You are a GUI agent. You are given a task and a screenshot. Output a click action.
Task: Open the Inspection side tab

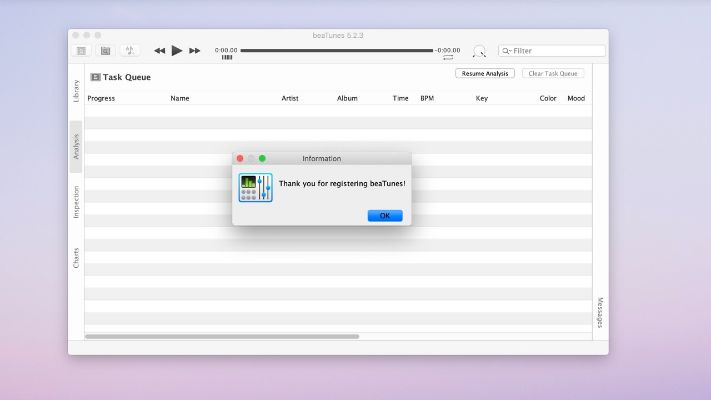76,201
